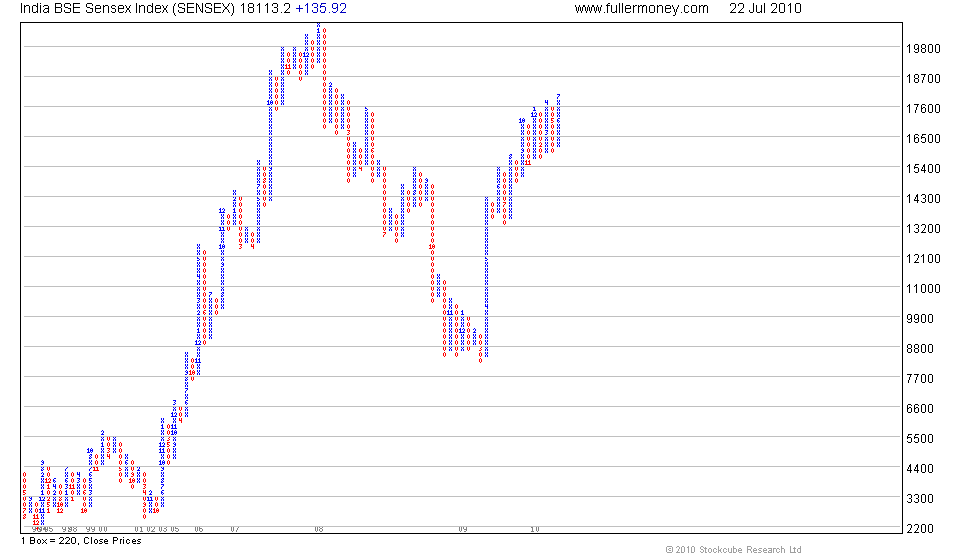980x560 pixels.
Task: Click the 2010 Stockcube Research Ltd copyright text
Action: click(x=733, y=550)
